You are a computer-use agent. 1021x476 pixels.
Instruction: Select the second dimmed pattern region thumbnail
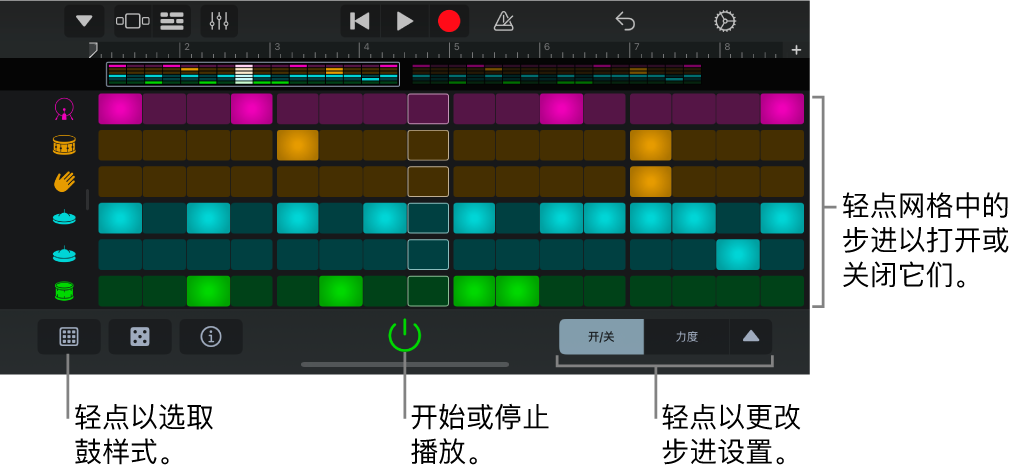click(x=557, y=74)
